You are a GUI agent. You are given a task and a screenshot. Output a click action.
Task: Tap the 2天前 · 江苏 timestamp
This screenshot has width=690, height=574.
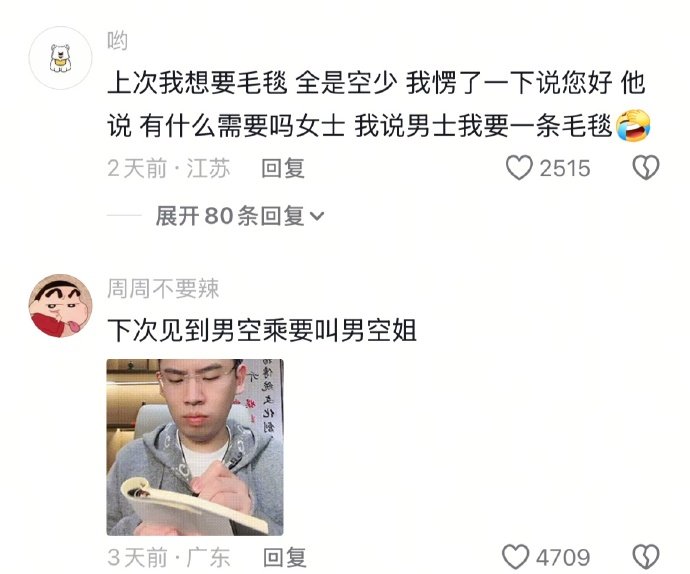pos(169,168)
